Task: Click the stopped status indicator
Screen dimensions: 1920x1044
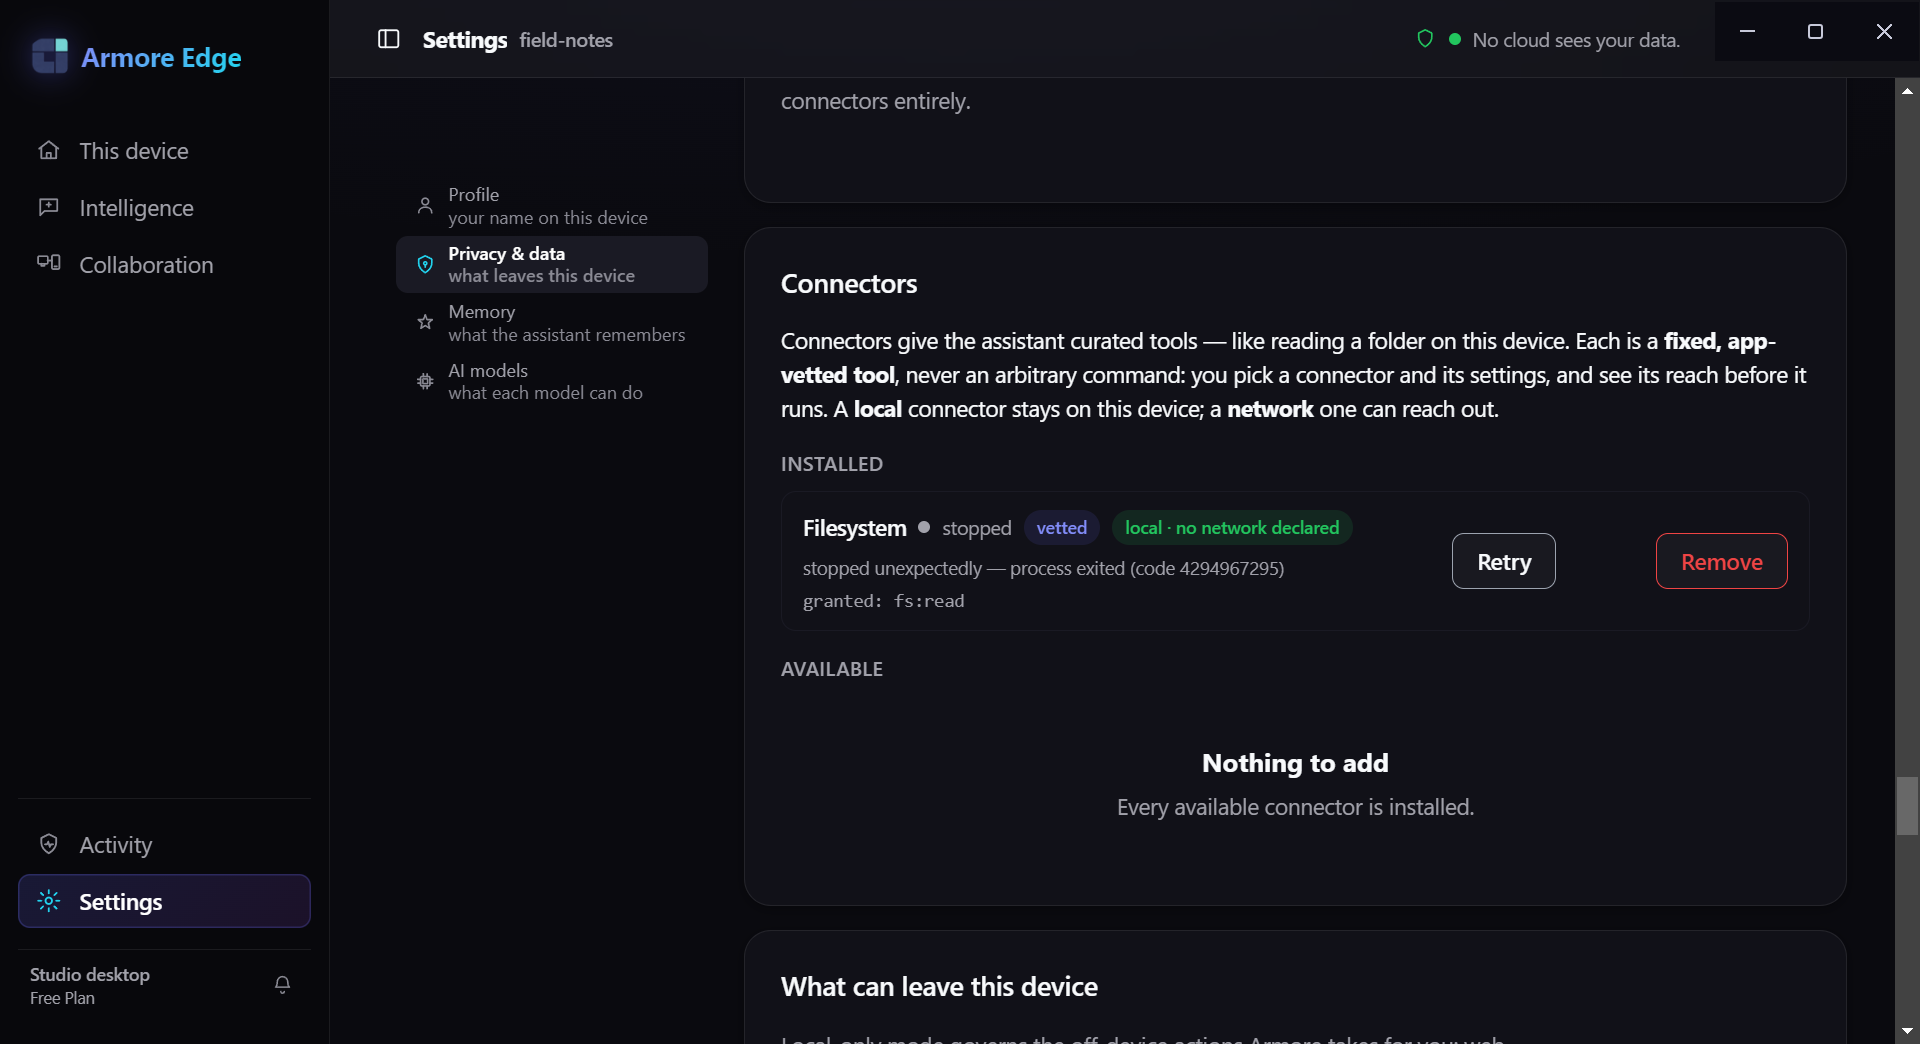Action: 965,528
